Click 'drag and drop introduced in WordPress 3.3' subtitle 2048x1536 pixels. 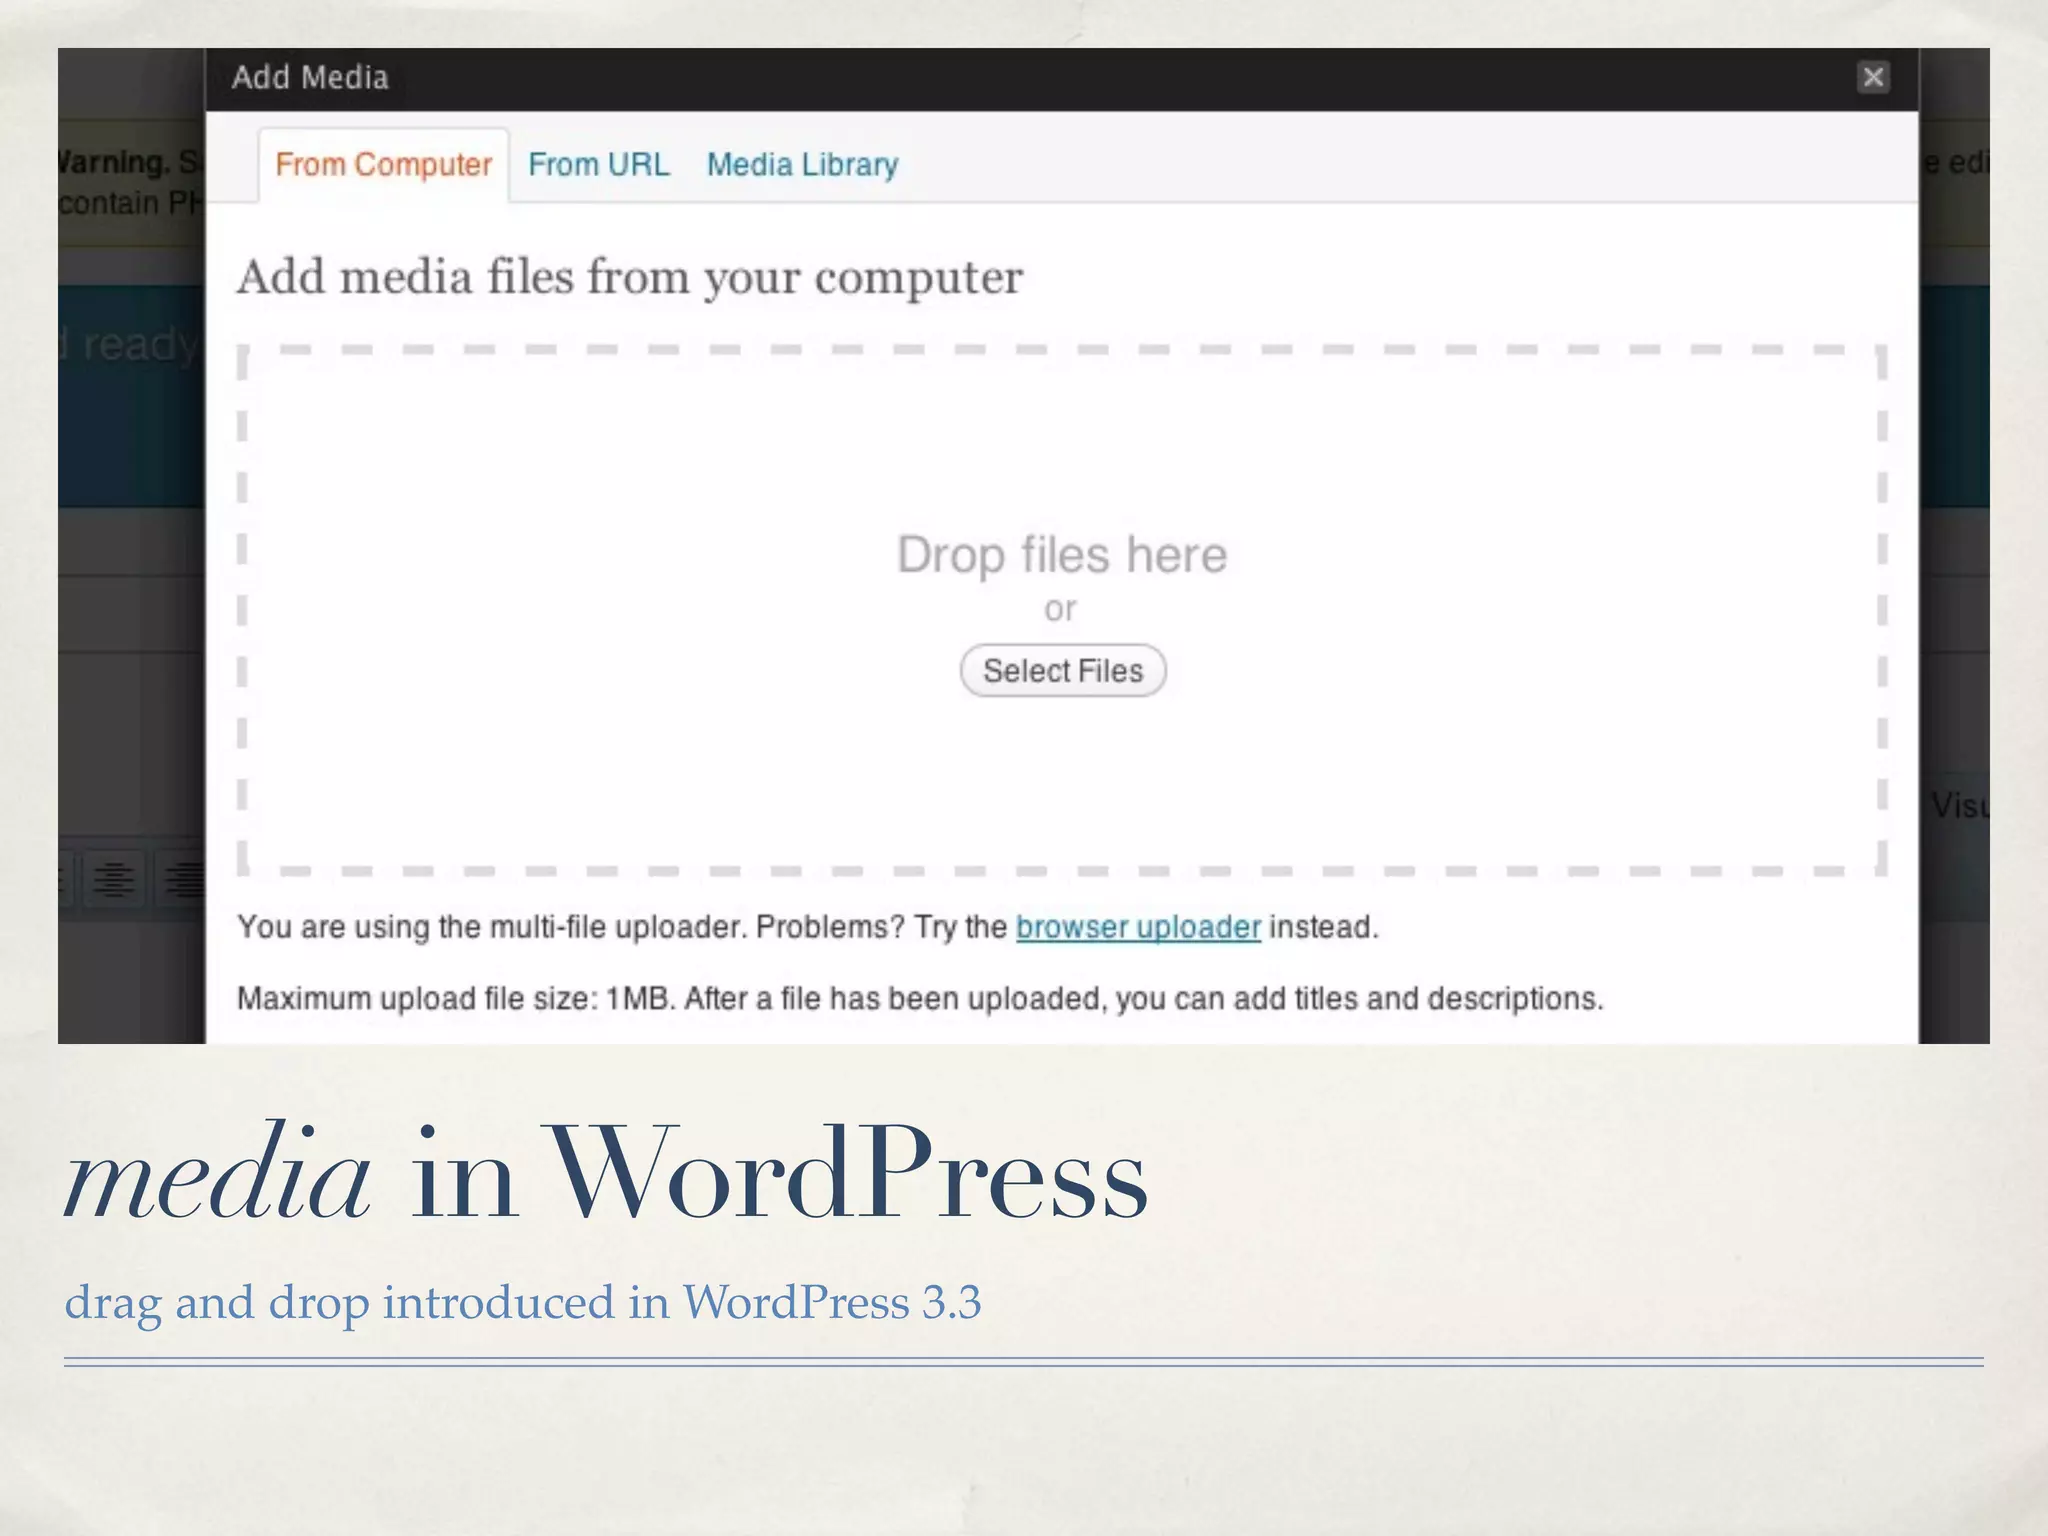(523, 1302)
